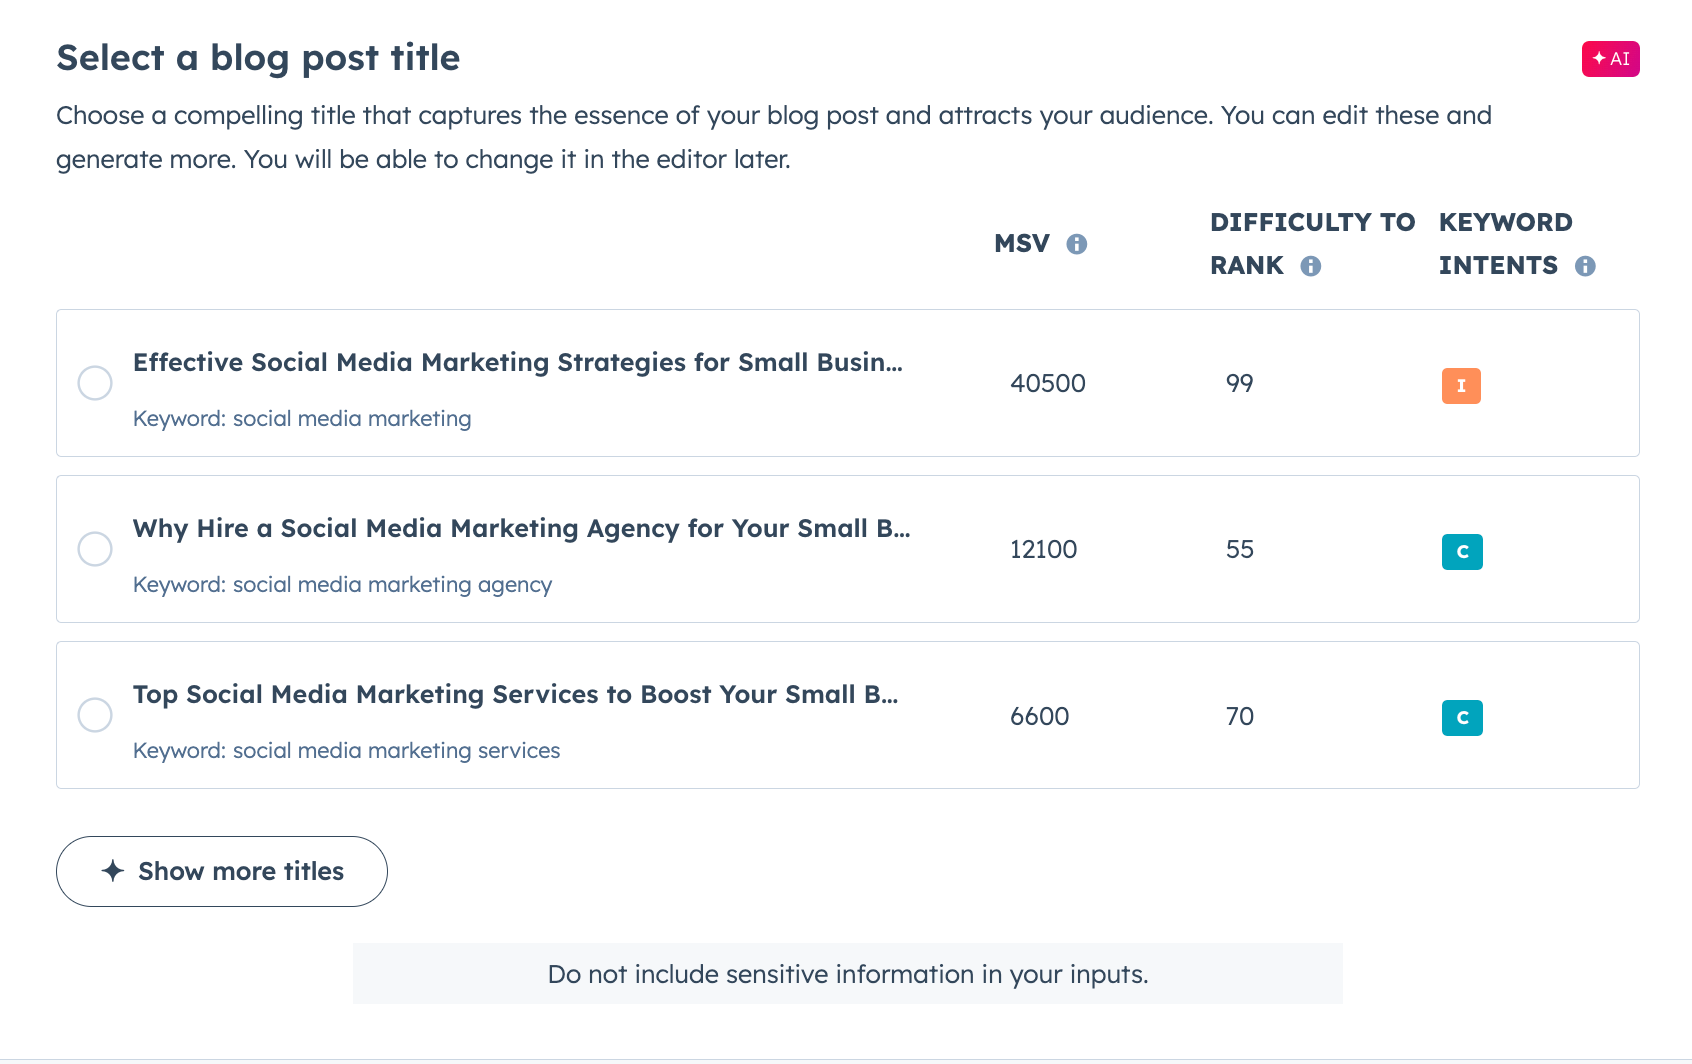Click the C intent badge on the services row
Image resolution: width=1692 pixels, height=1064 pixels.
coord(1462,717)
